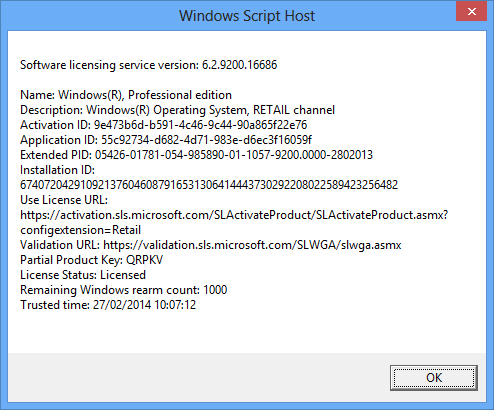Viewport: 494px width, 410px height.
Task: Click the configextension=Retail text
Action: tap(81, 230)
